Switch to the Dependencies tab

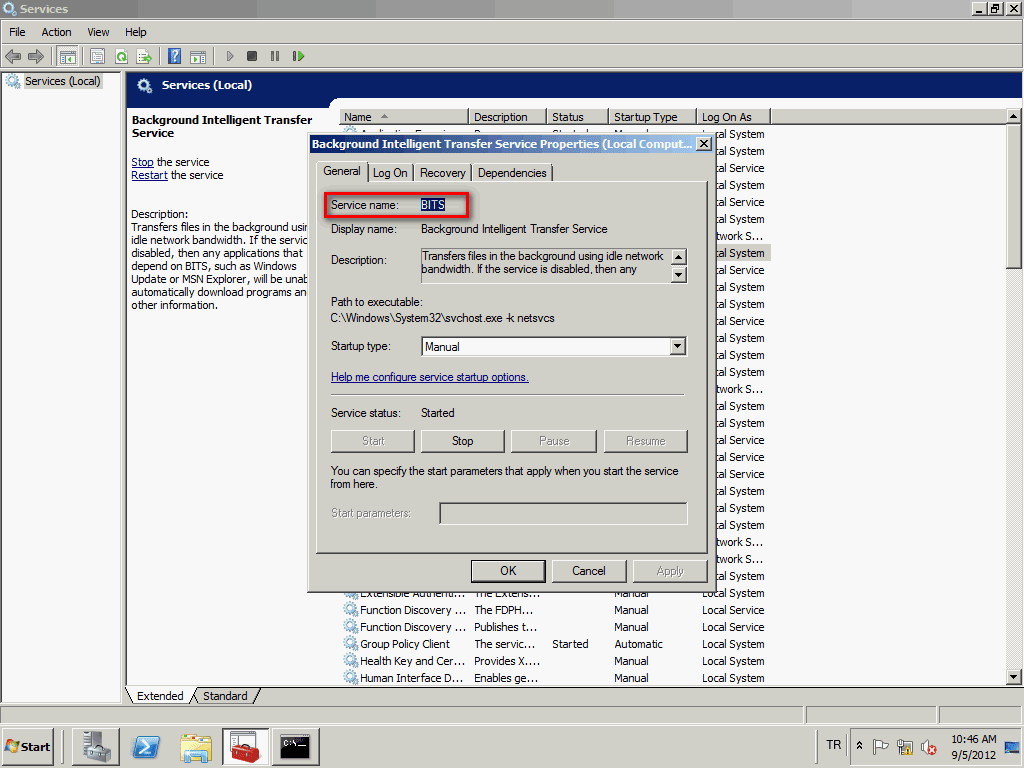click(x=512, y=173)
